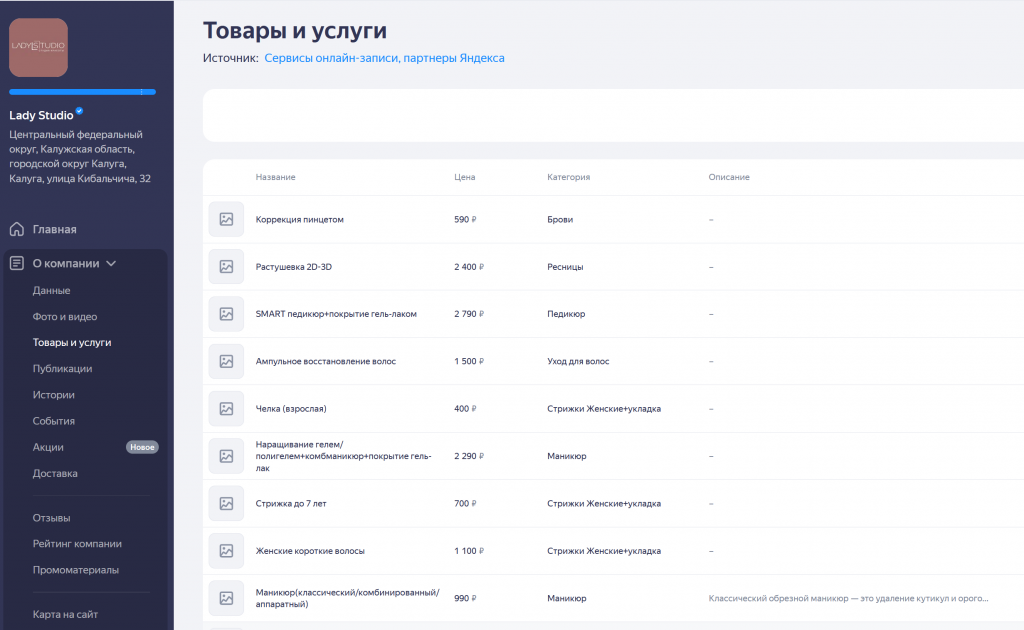Select the Стрижка до 7 лет service name

tap(291, 503)
